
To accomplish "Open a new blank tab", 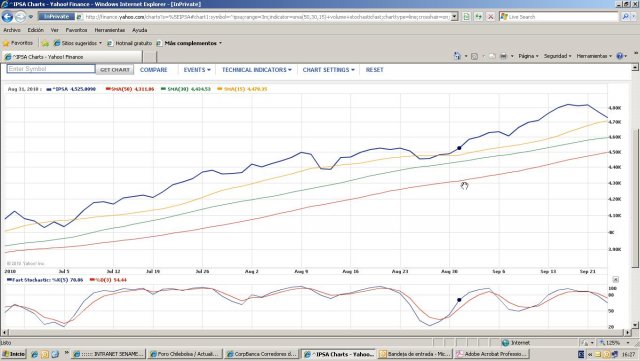I will point(149,57).
